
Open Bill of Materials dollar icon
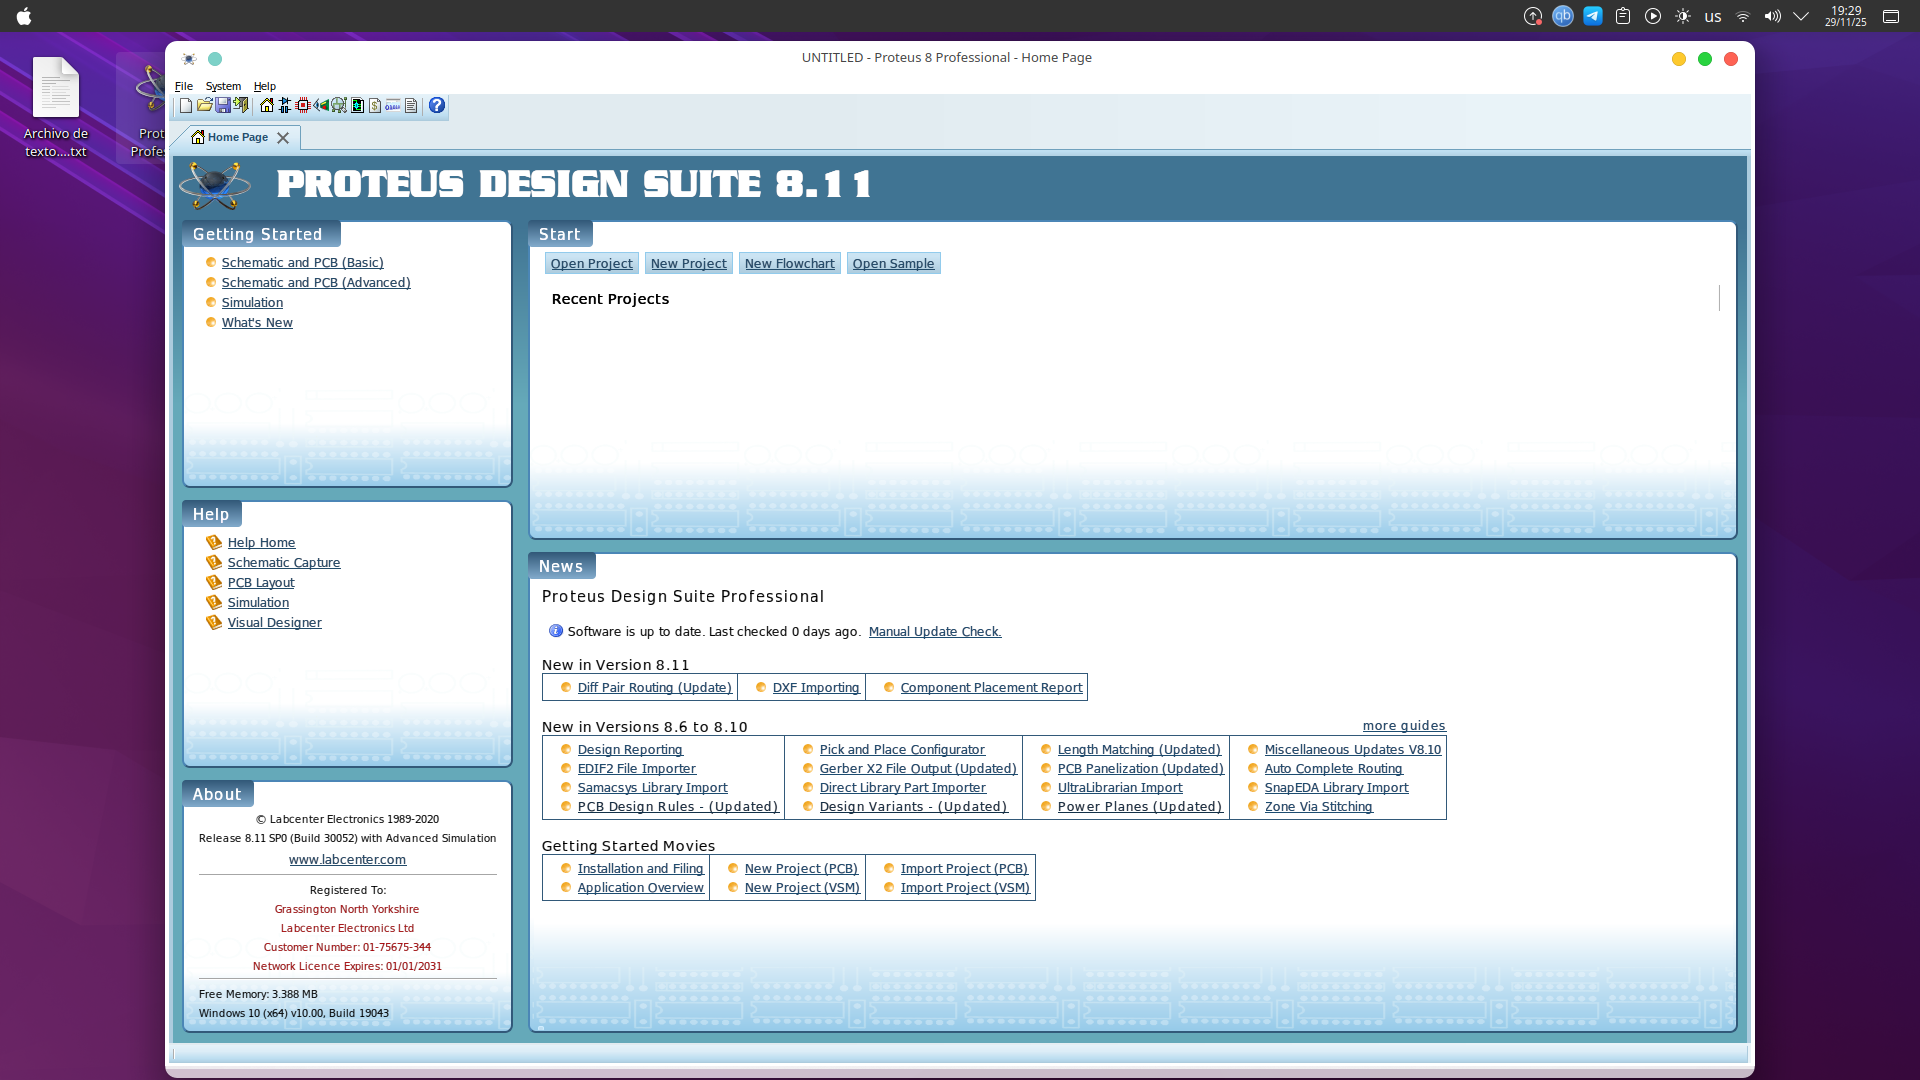coord(375,106)
